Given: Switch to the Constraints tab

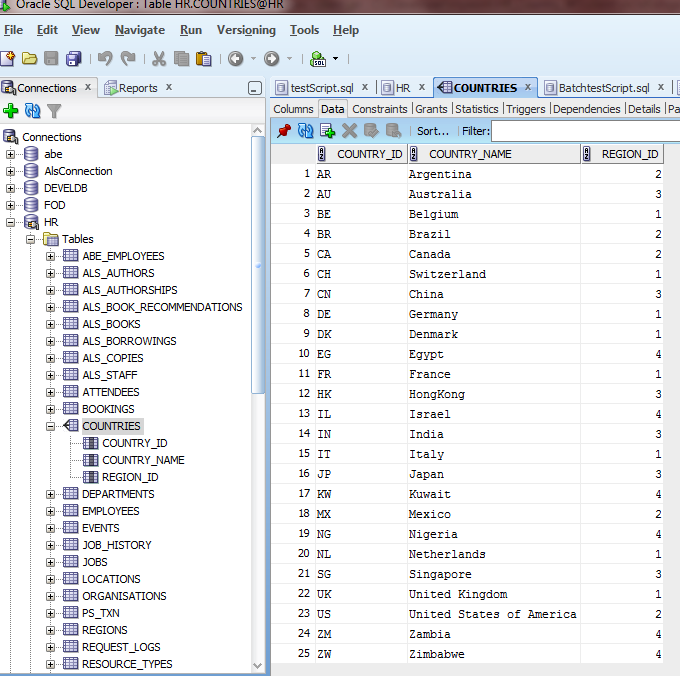Looking at the screenshot, I should (x=380, y=109).
